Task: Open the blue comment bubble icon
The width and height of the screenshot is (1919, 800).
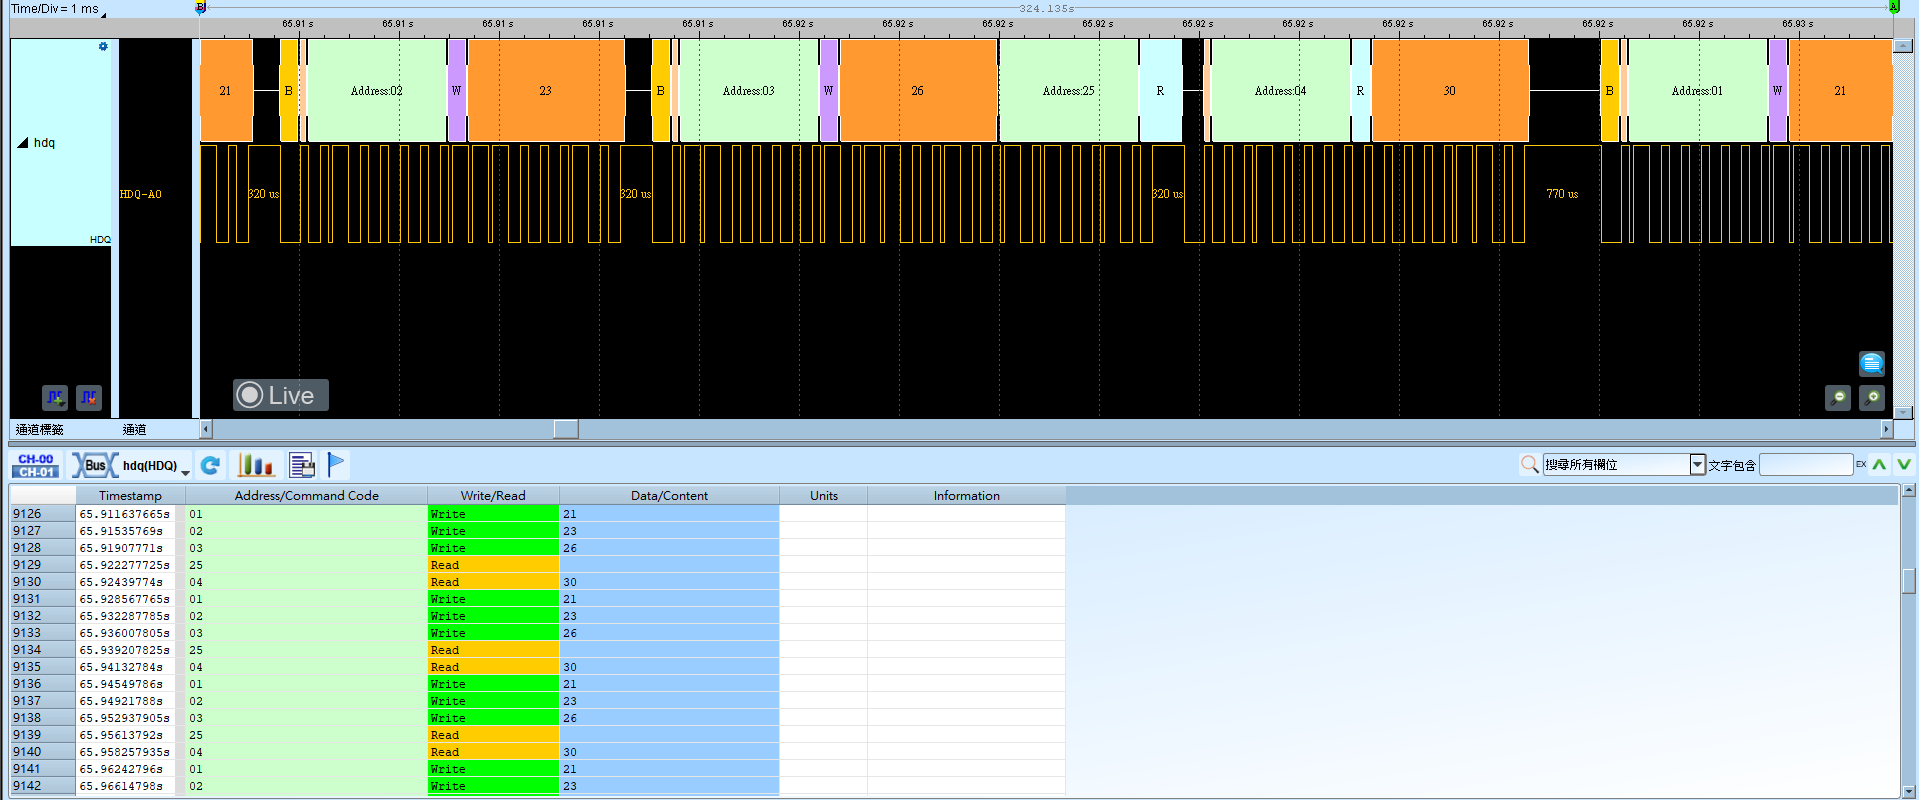Action: click(1872, 364)
